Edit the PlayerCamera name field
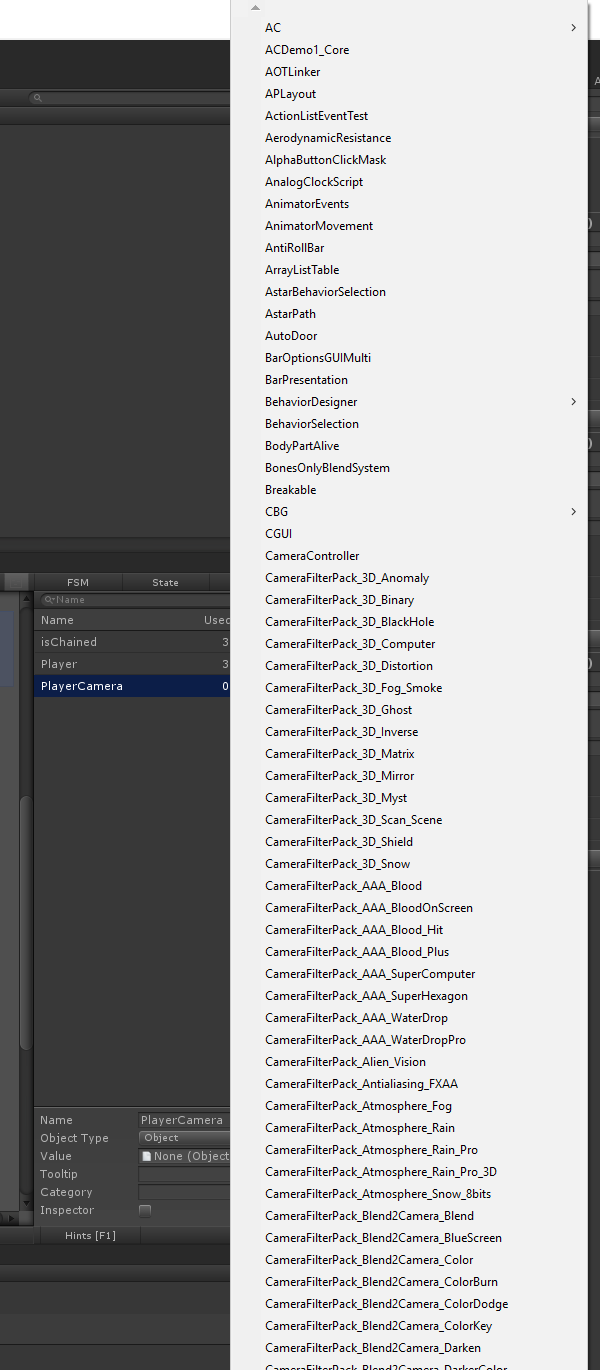 pos(184,1120)
